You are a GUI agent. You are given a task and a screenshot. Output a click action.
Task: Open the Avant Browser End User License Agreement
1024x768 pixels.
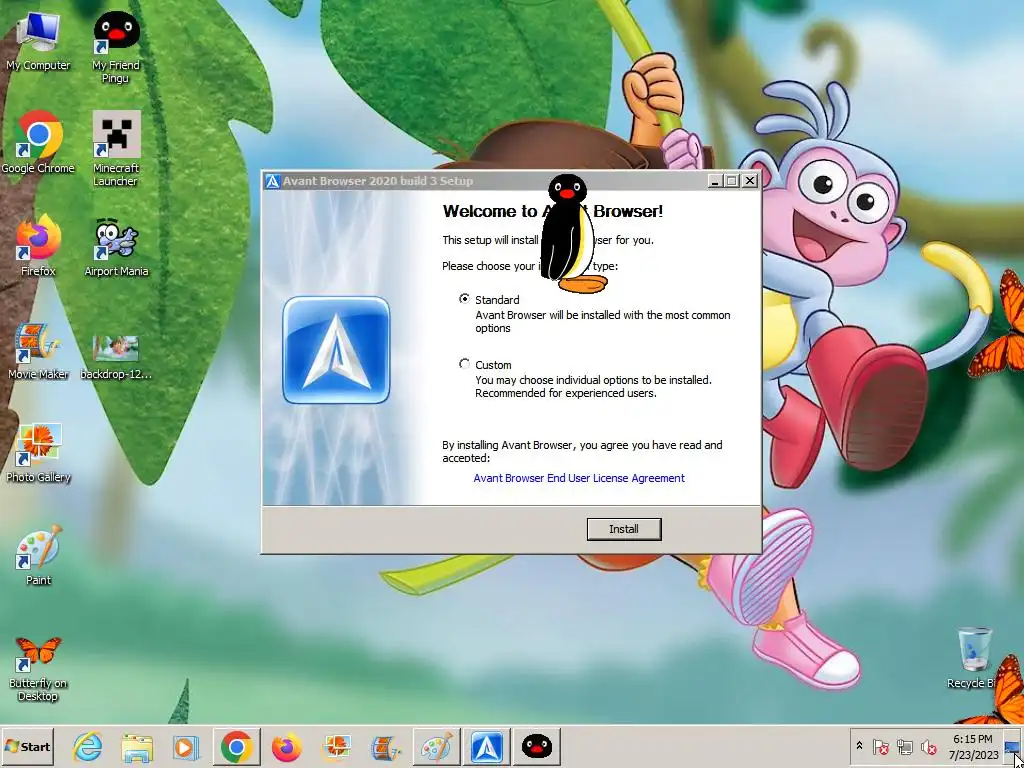coord(579,478)
